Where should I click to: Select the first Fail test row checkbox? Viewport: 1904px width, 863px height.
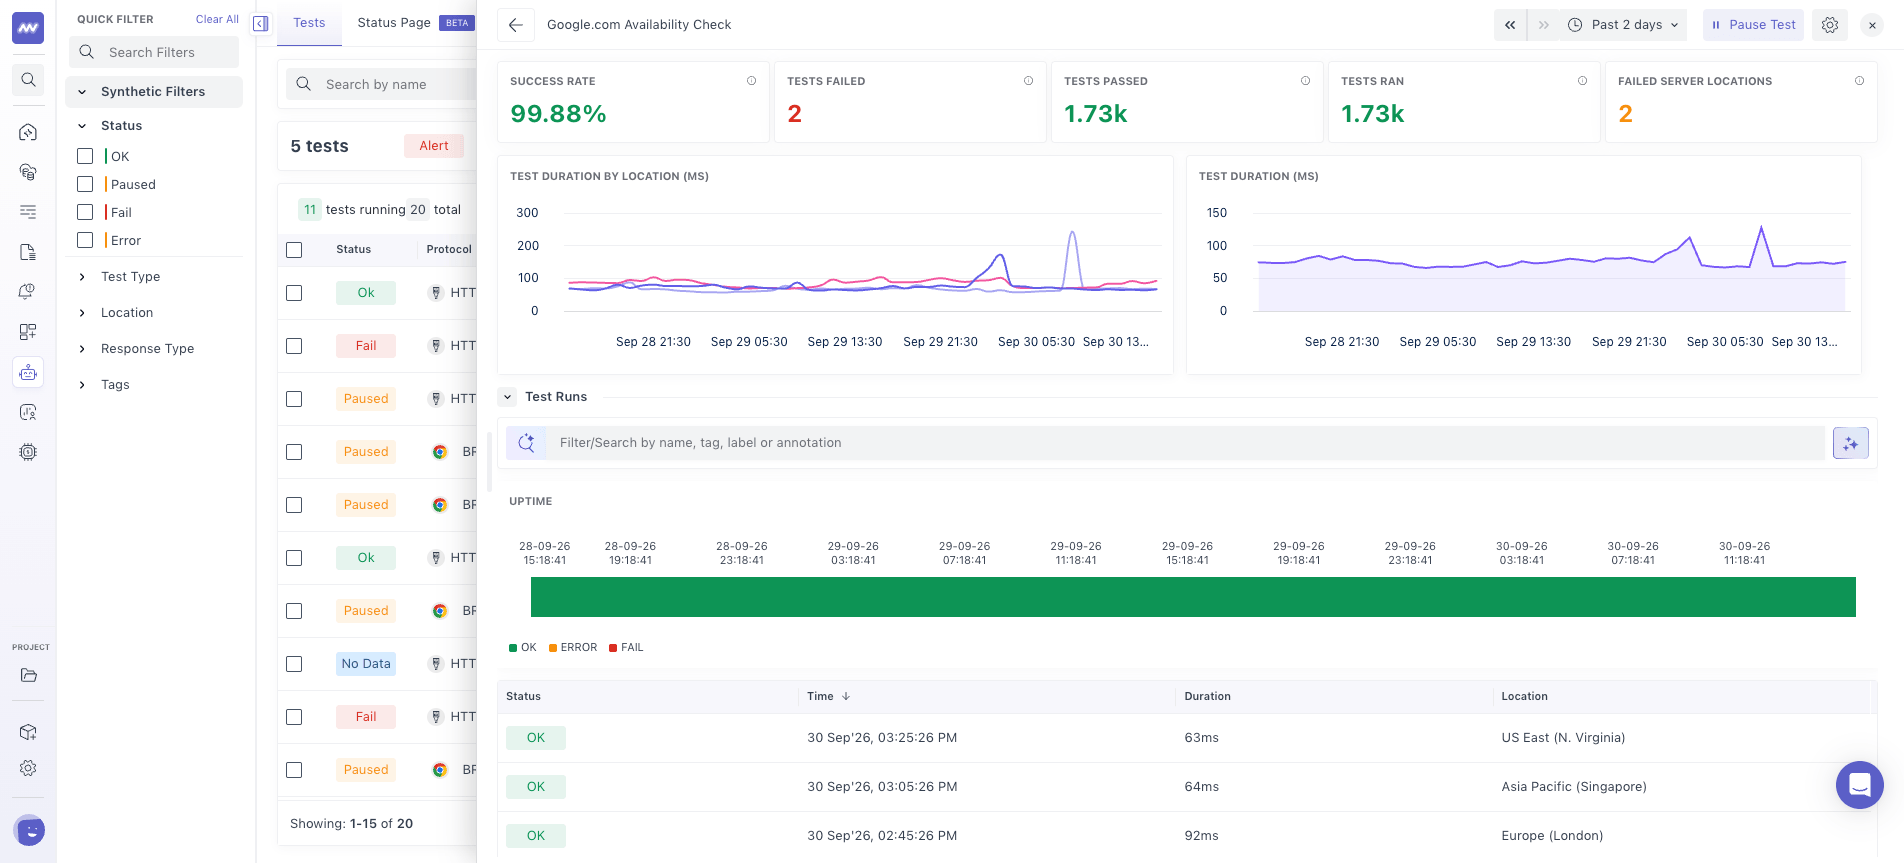click(294, 346)
